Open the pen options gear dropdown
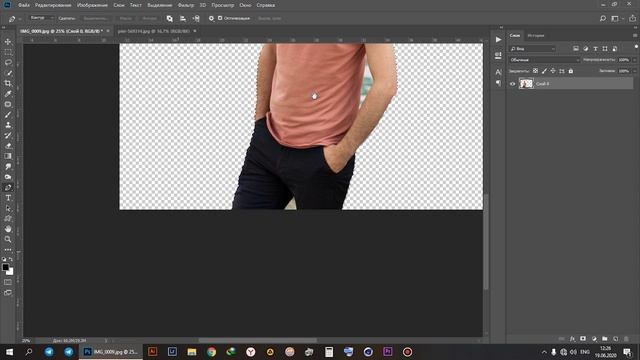This screenshot has height=360, width=640. [211, 18]
